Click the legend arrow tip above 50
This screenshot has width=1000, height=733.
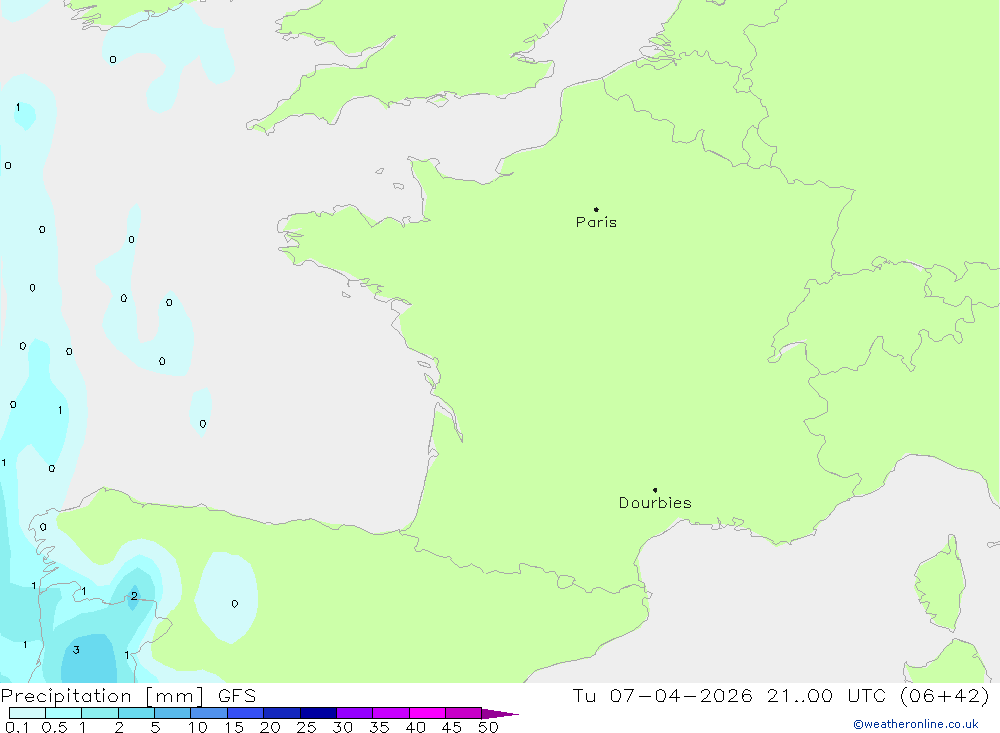500,714
